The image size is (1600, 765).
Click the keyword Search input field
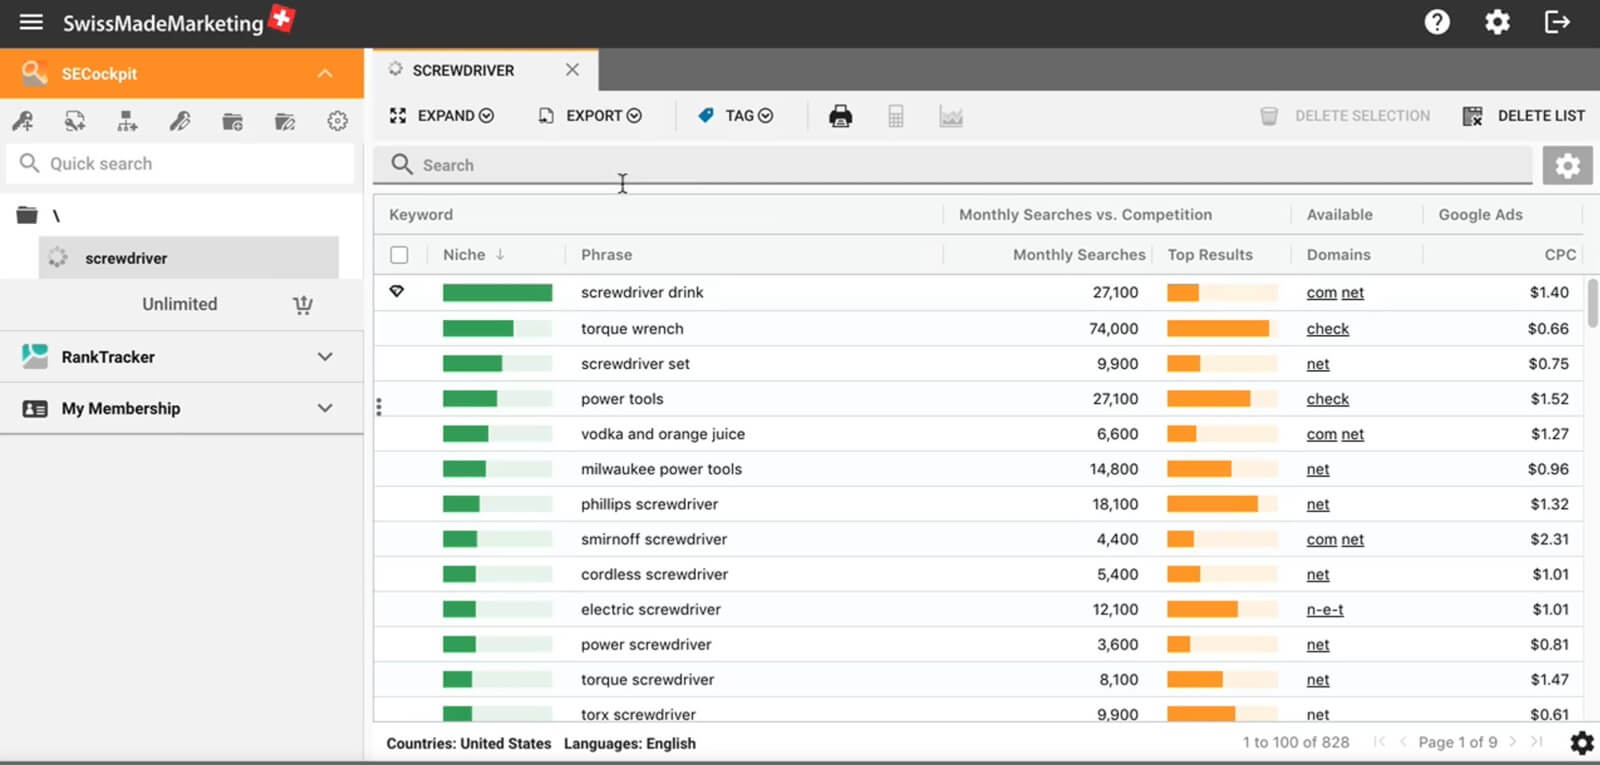950,165
